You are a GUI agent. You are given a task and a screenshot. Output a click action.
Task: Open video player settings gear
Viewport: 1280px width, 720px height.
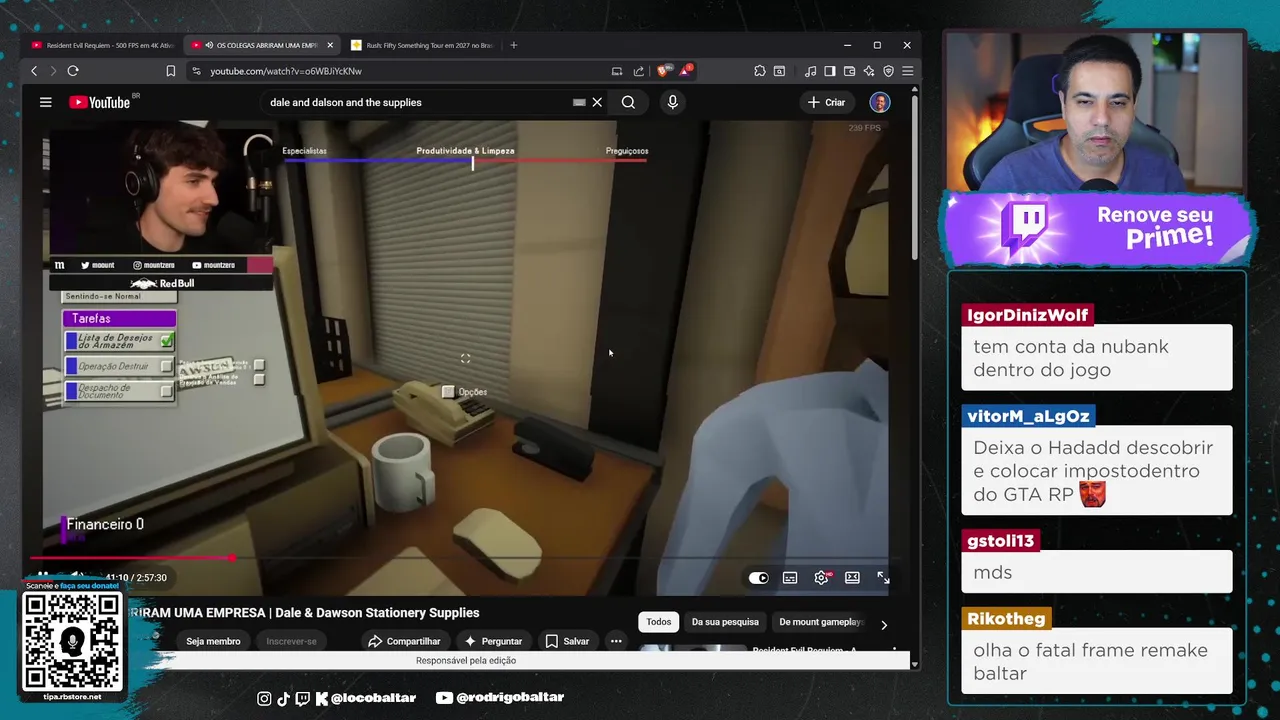tap(822, 578)
